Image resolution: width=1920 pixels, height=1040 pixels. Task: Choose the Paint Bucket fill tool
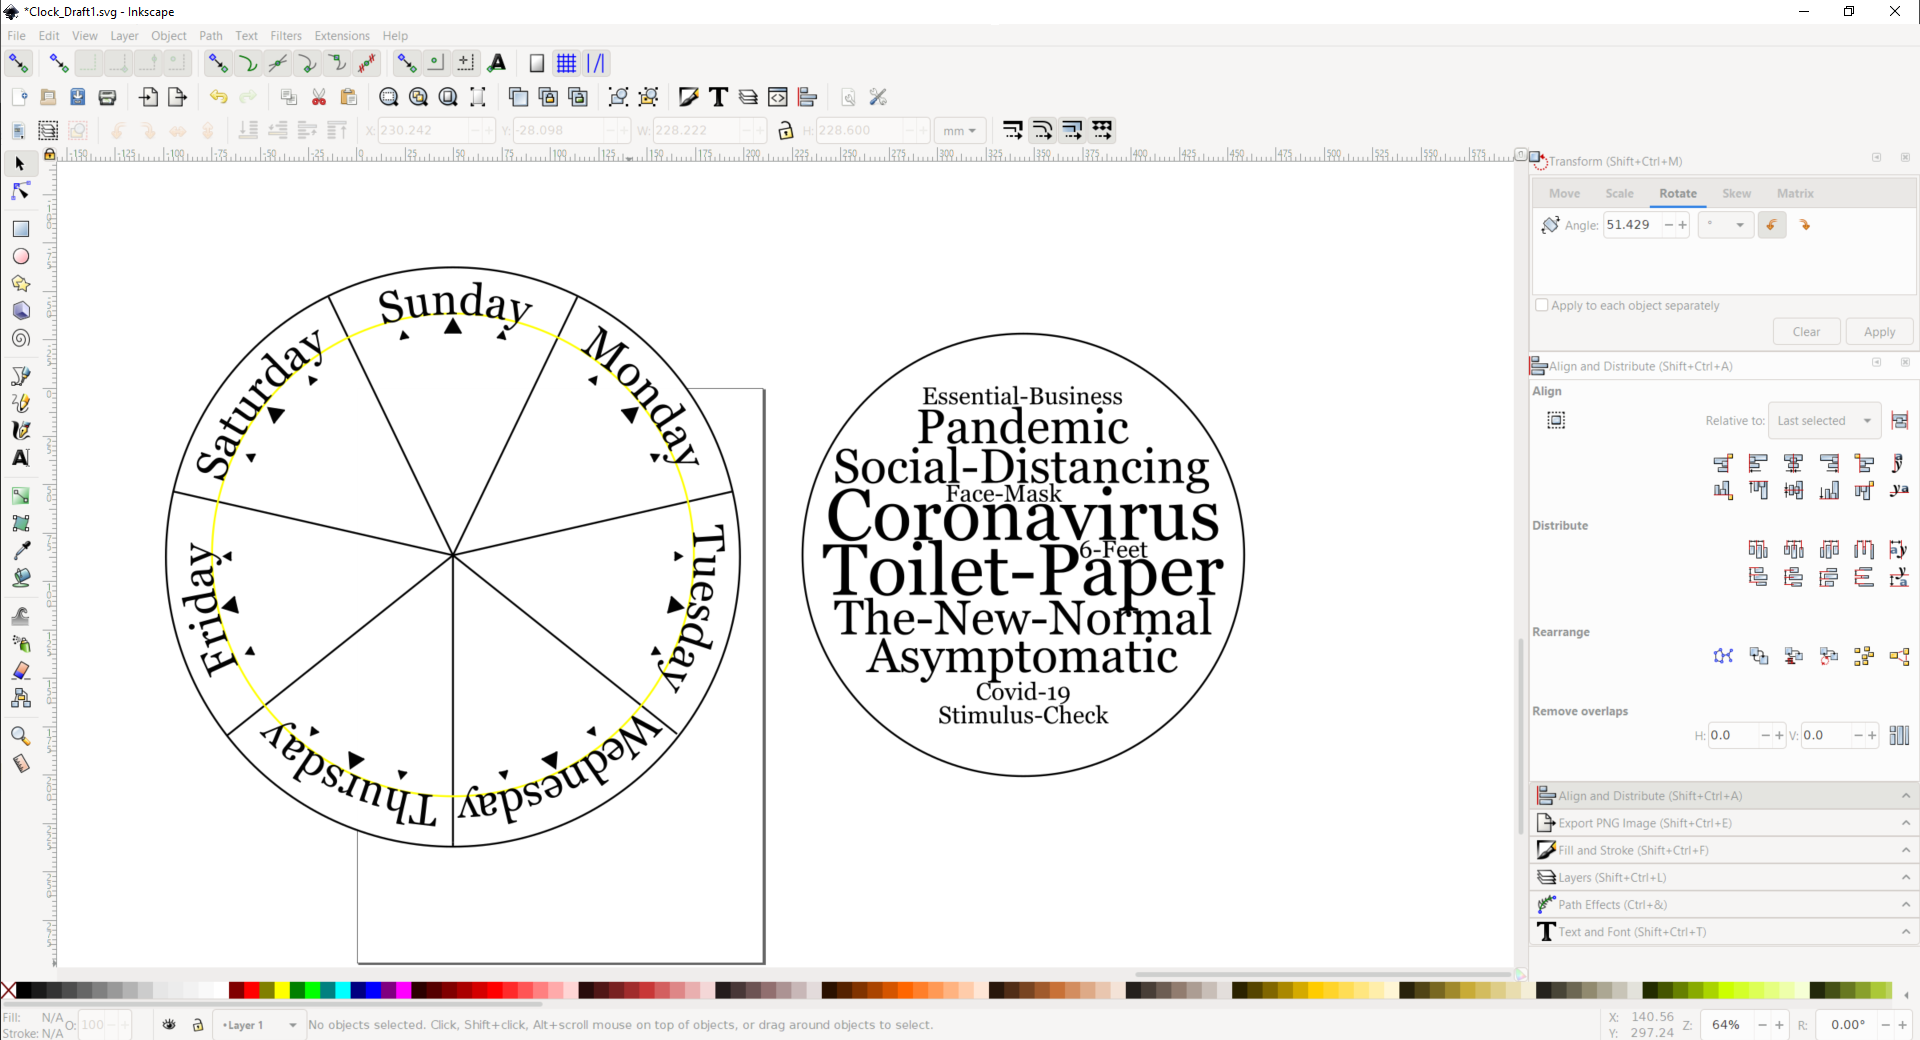pos(20,578)
